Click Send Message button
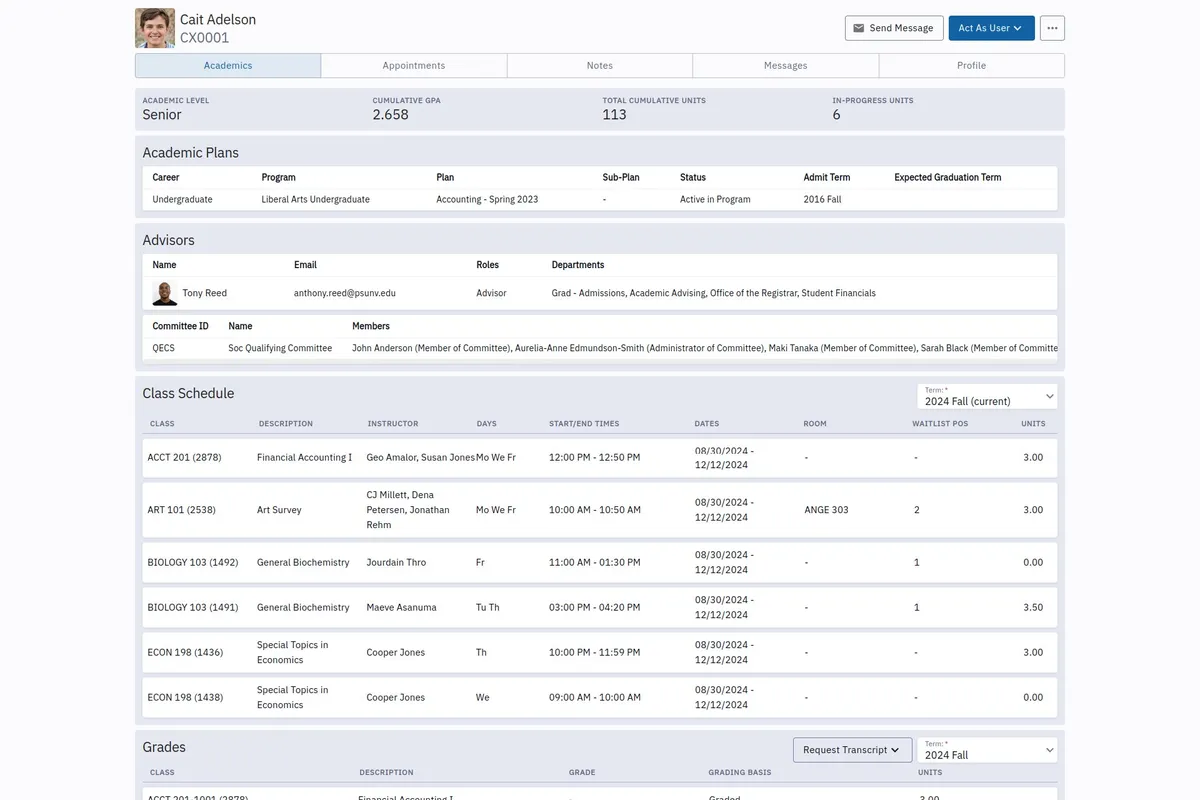Screen dimensions: 1200x800 point(892,28)
